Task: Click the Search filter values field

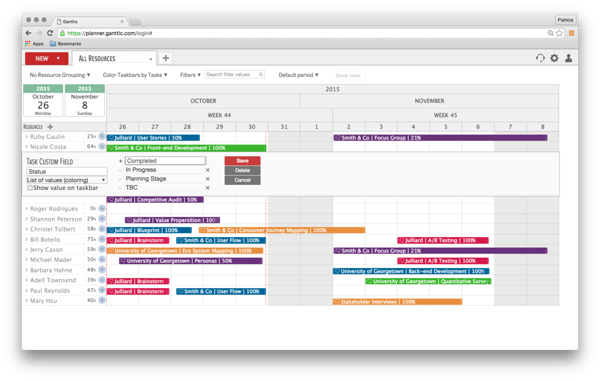Action: pos(234,75)
